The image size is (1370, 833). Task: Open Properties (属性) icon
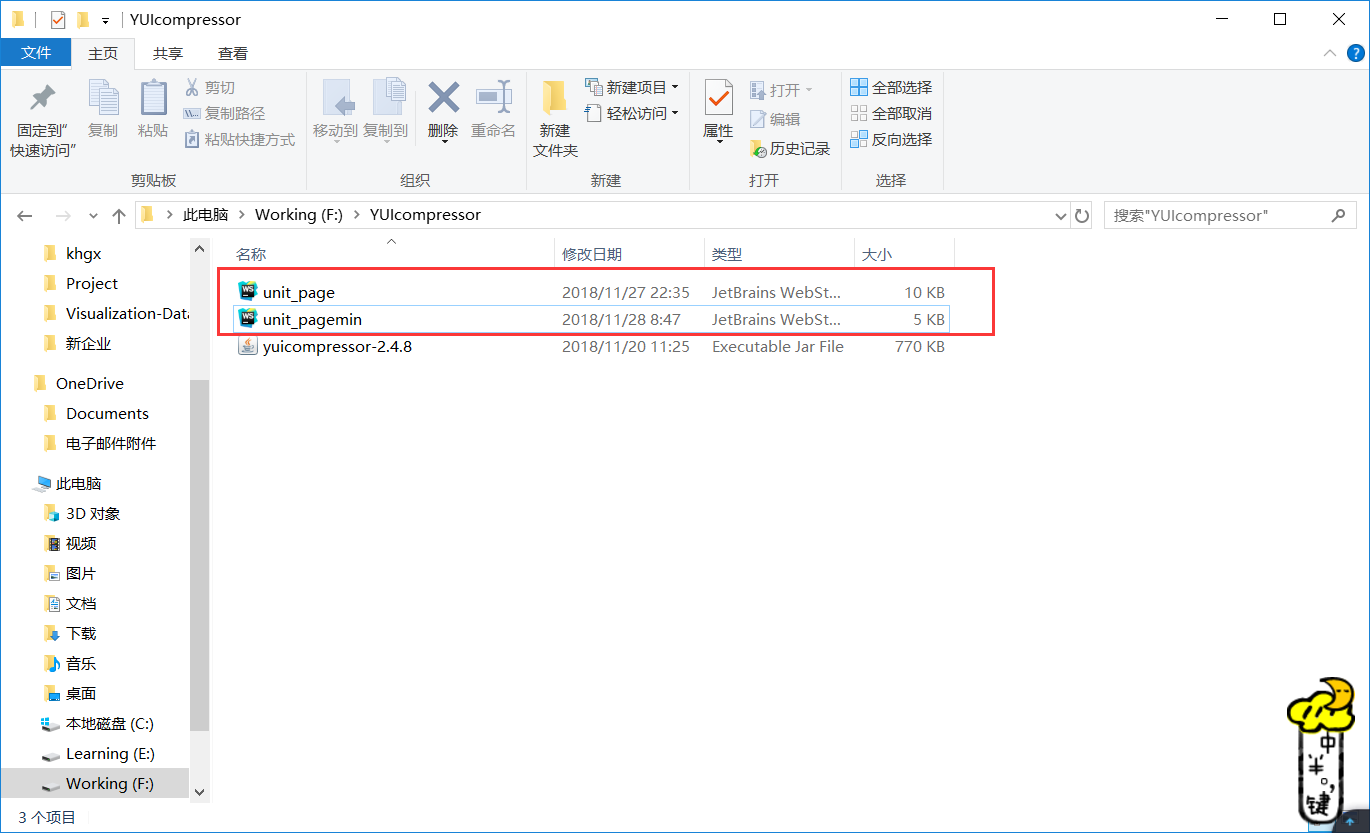718,98
